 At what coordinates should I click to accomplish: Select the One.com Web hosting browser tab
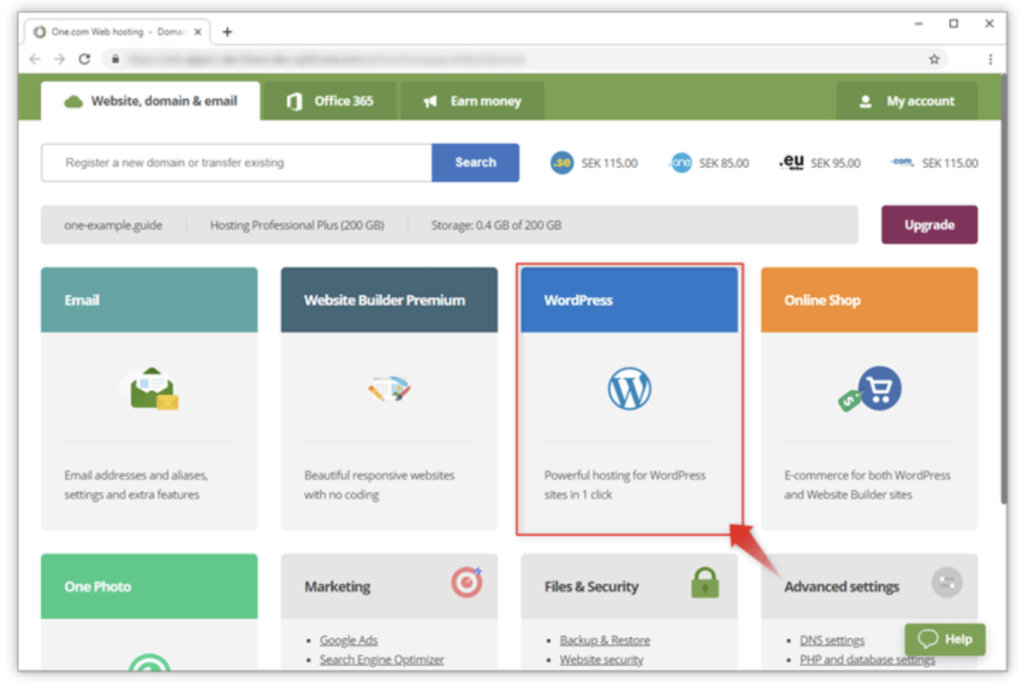point(118,31)
